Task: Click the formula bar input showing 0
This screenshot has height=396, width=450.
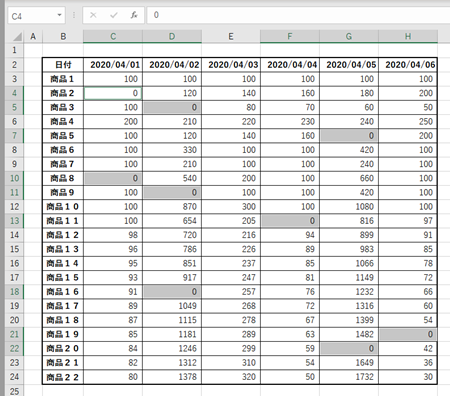Action: point(298,15)
